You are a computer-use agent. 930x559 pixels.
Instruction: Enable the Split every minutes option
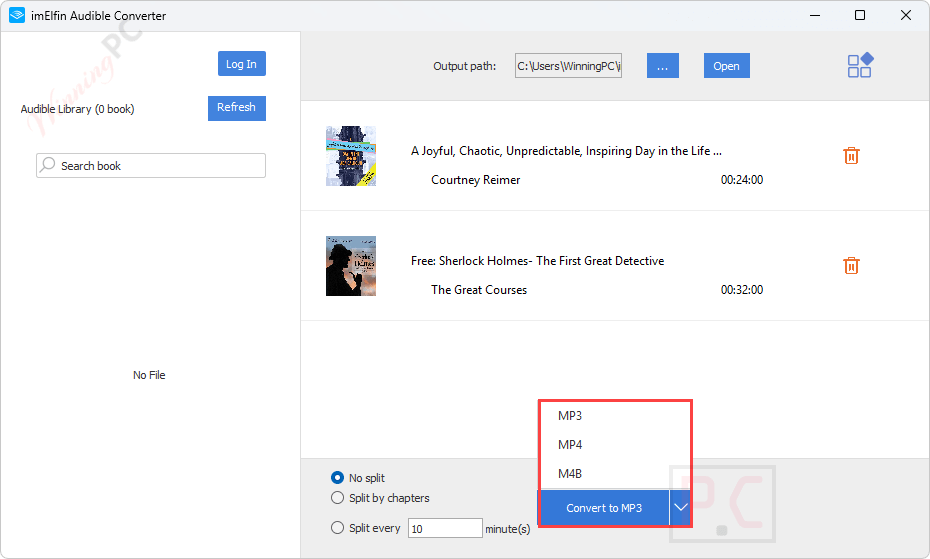pos(337,528)
